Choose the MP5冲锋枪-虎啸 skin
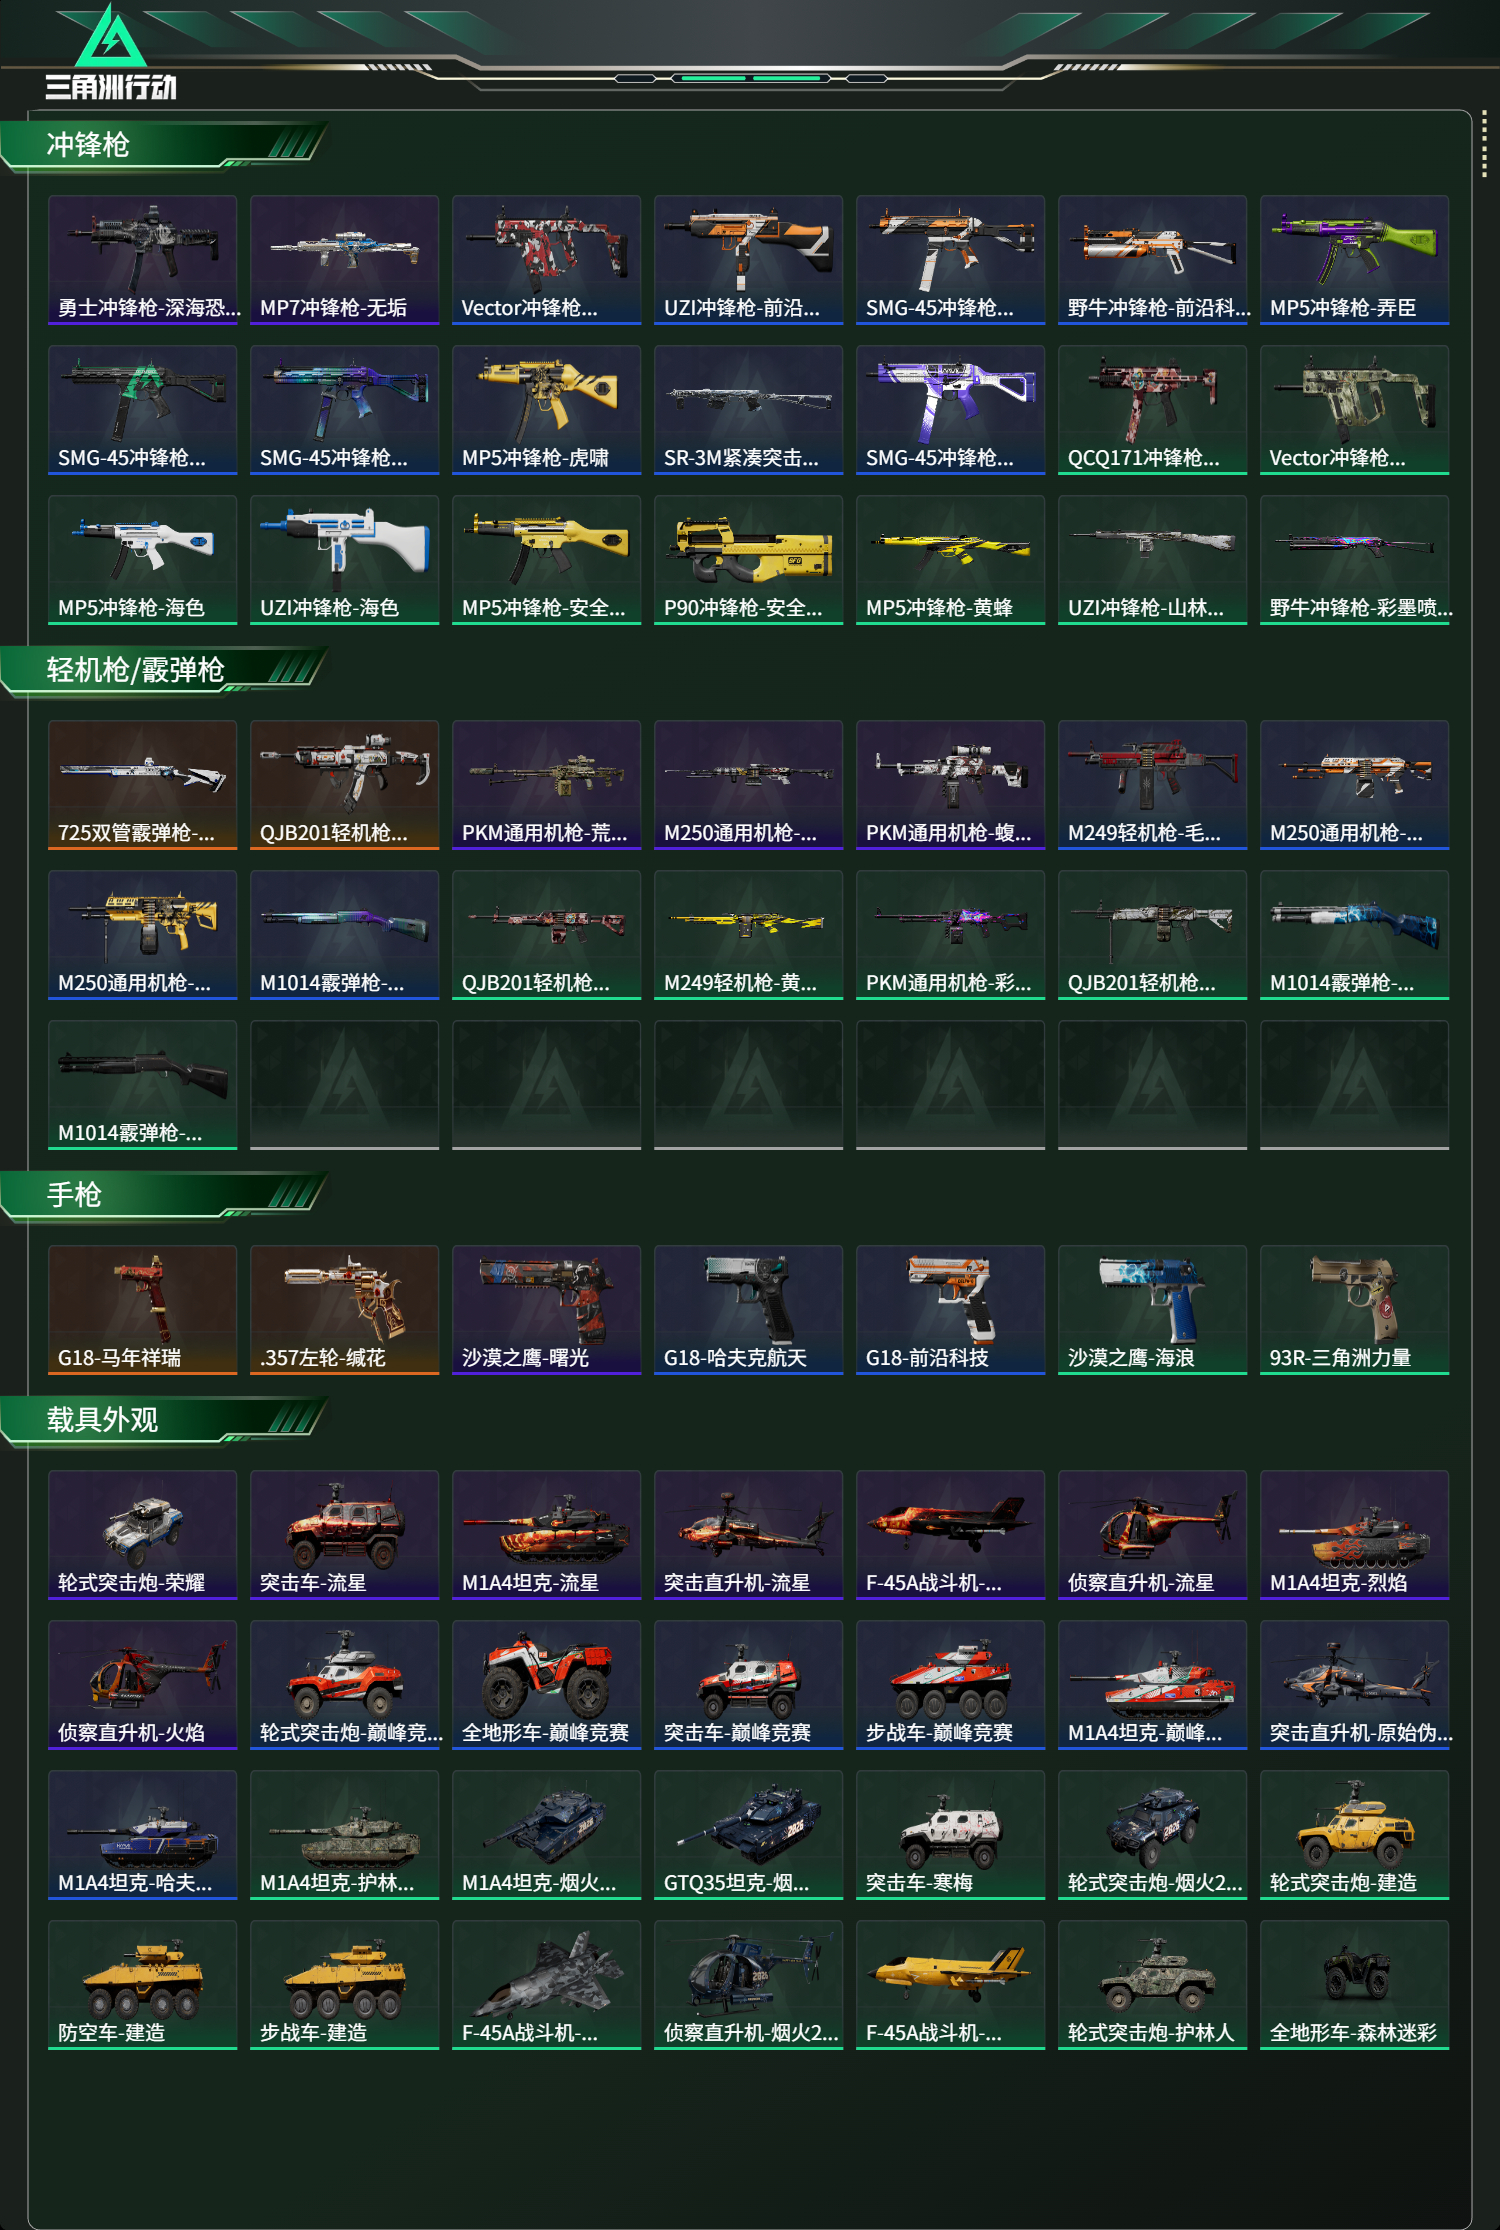 click(546, 410)
